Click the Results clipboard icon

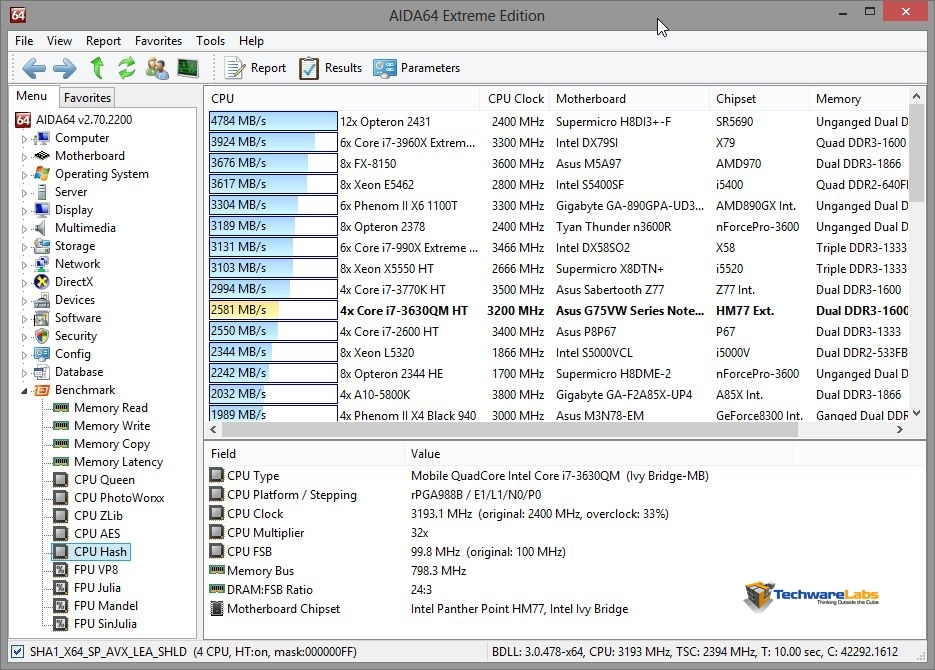click(x=309, y=68)
